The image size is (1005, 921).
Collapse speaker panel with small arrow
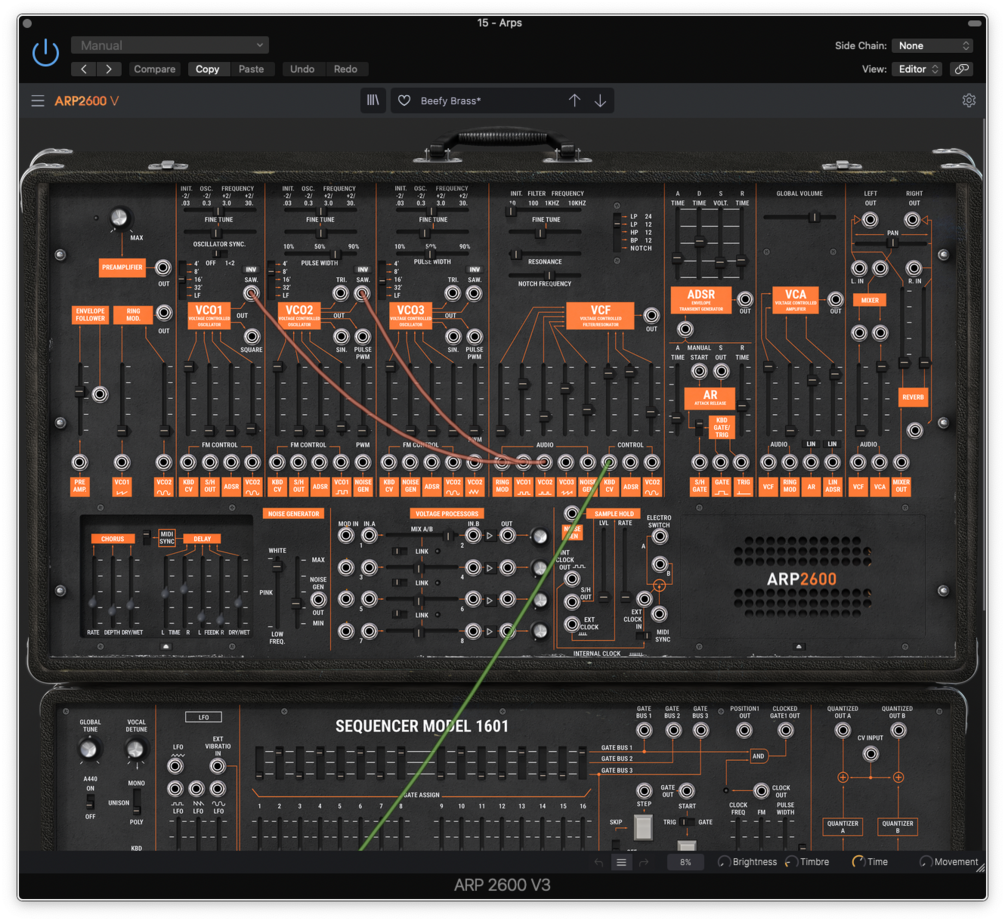click(x=799, y=647)
